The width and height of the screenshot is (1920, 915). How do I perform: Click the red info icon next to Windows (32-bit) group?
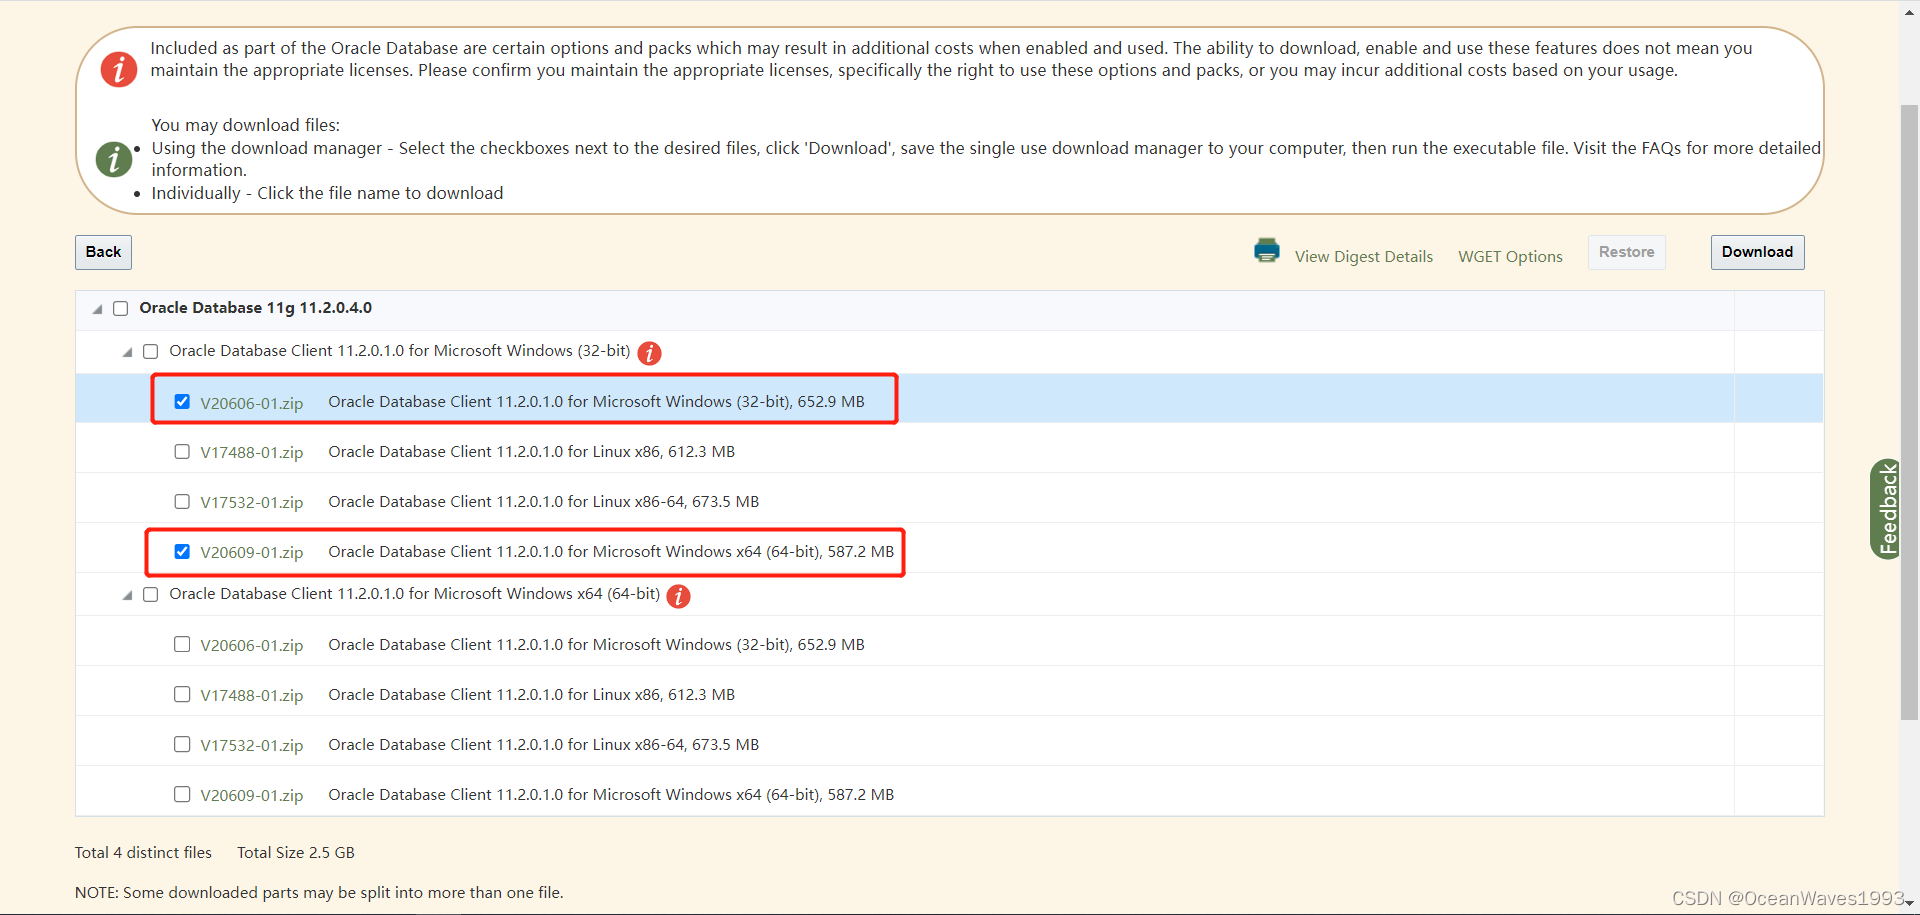649,353
